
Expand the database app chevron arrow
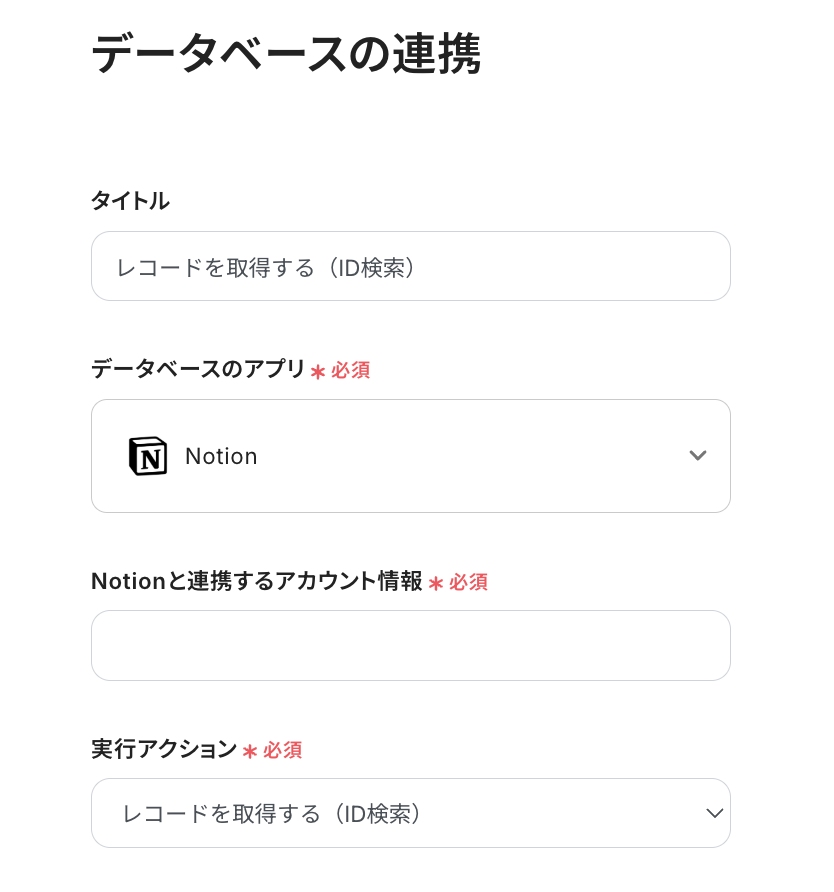[x=698, y=456]
